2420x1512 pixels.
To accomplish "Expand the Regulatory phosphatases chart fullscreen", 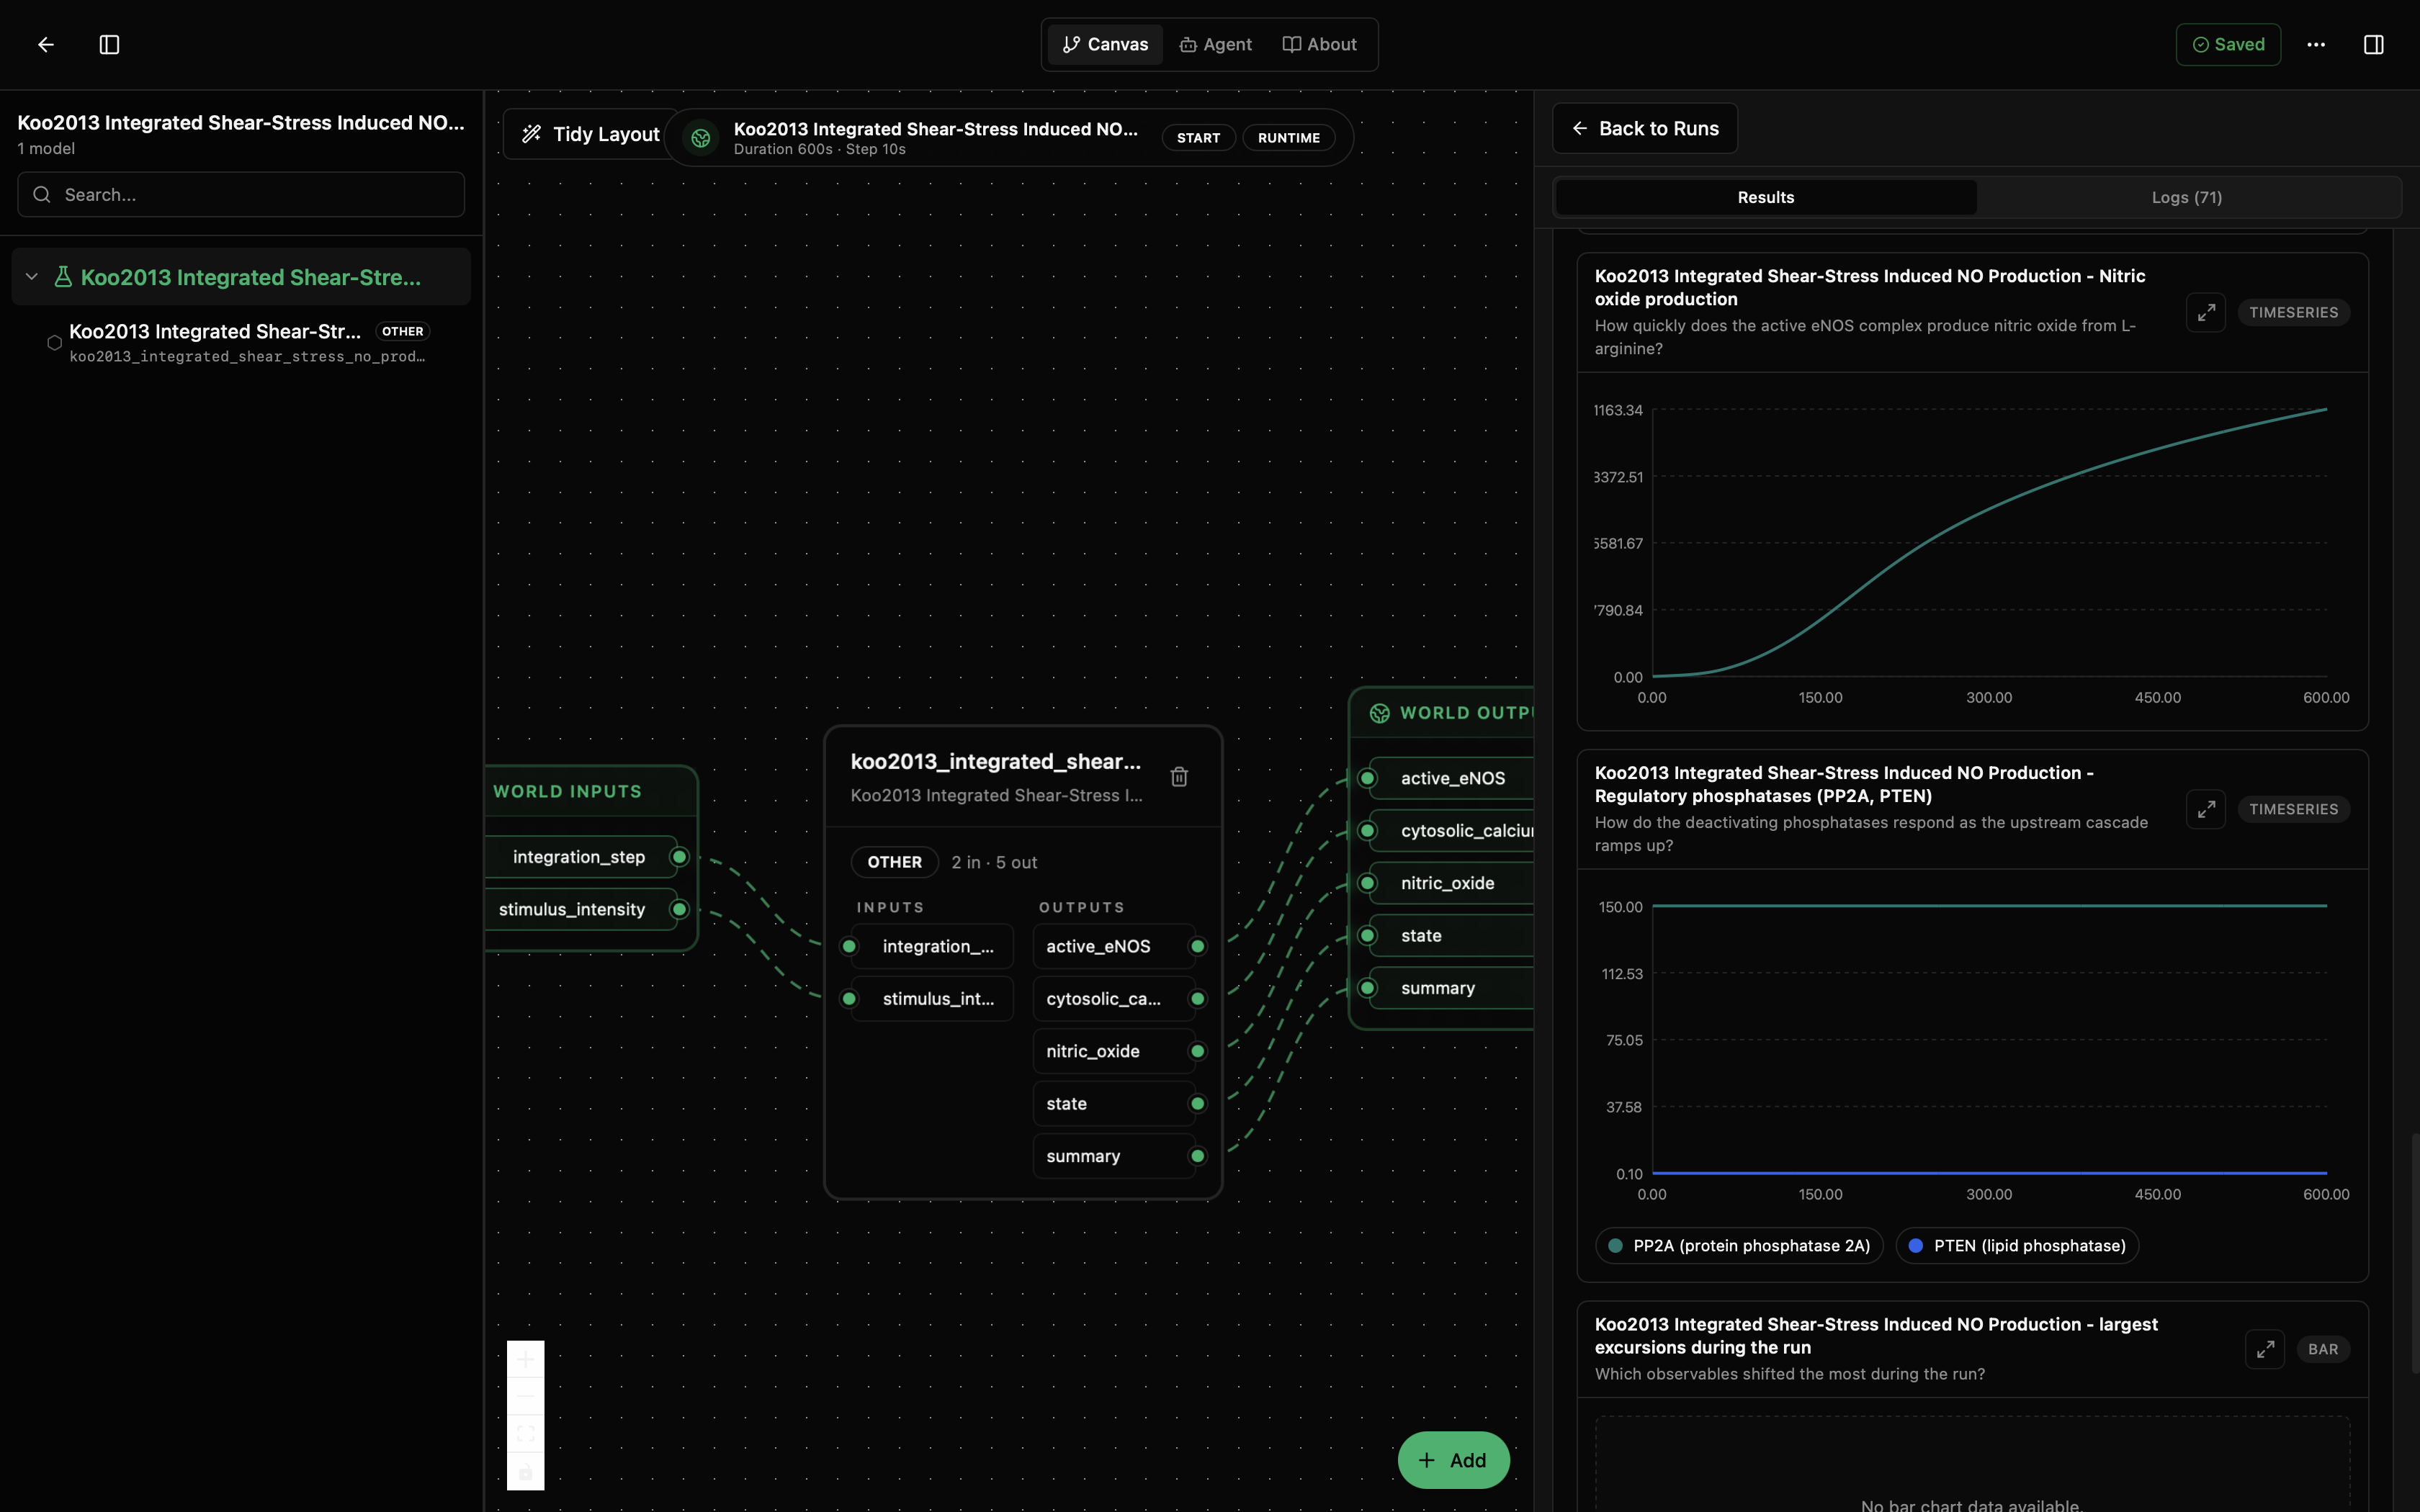I will click(2205, 809).
